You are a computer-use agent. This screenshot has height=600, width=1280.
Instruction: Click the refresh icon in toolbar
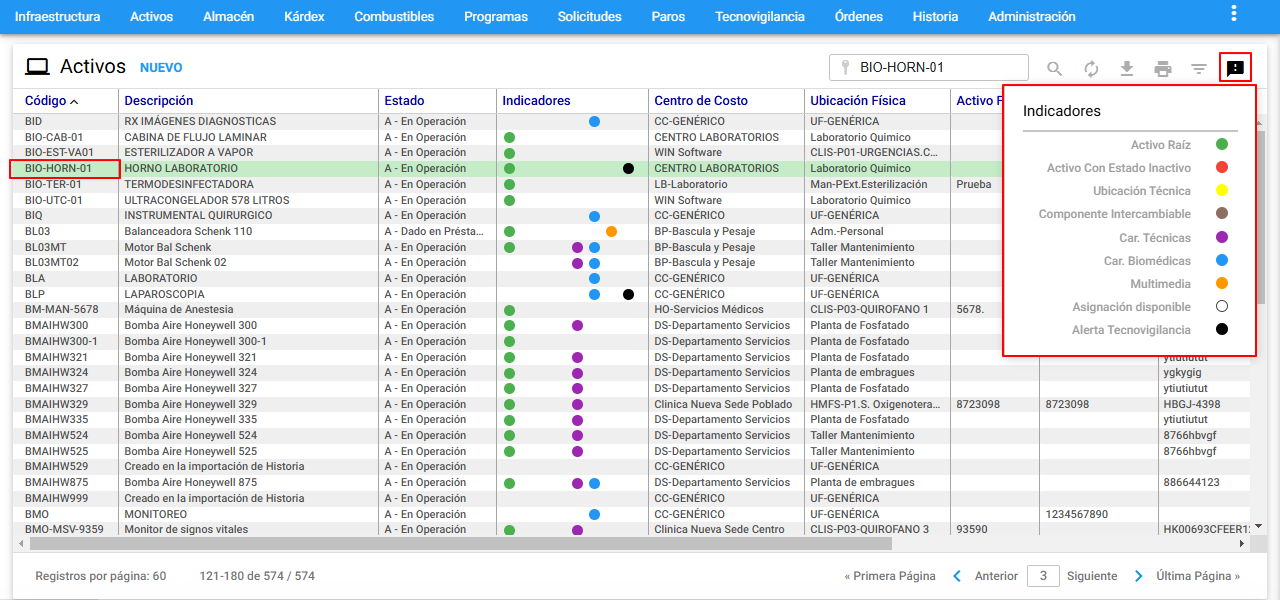1091,69
